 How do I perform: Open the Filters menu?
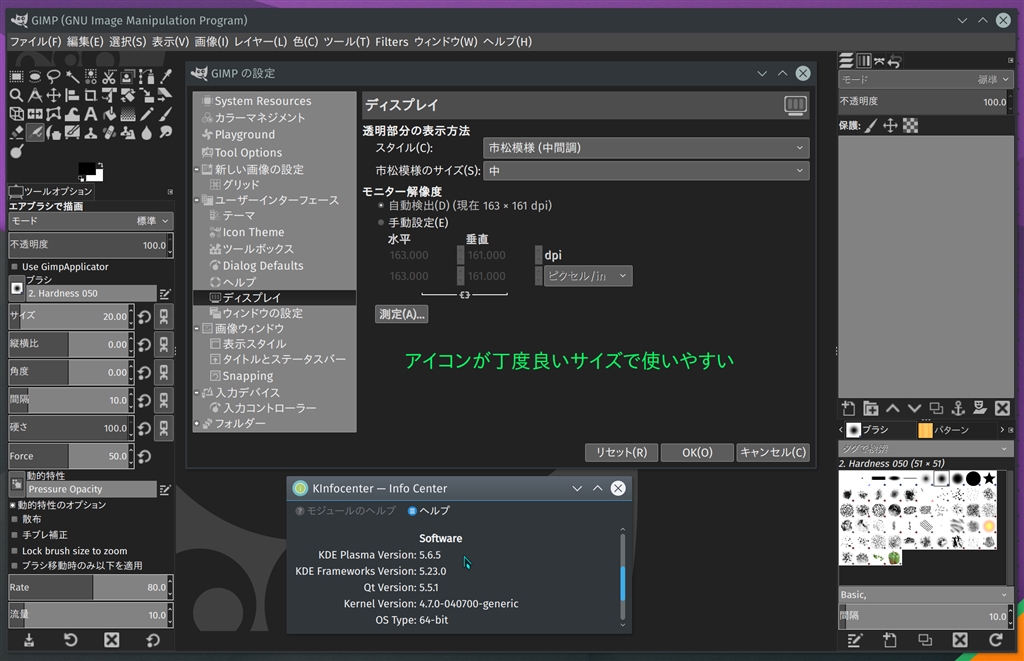pyautogui.click(x=392, y=42)
